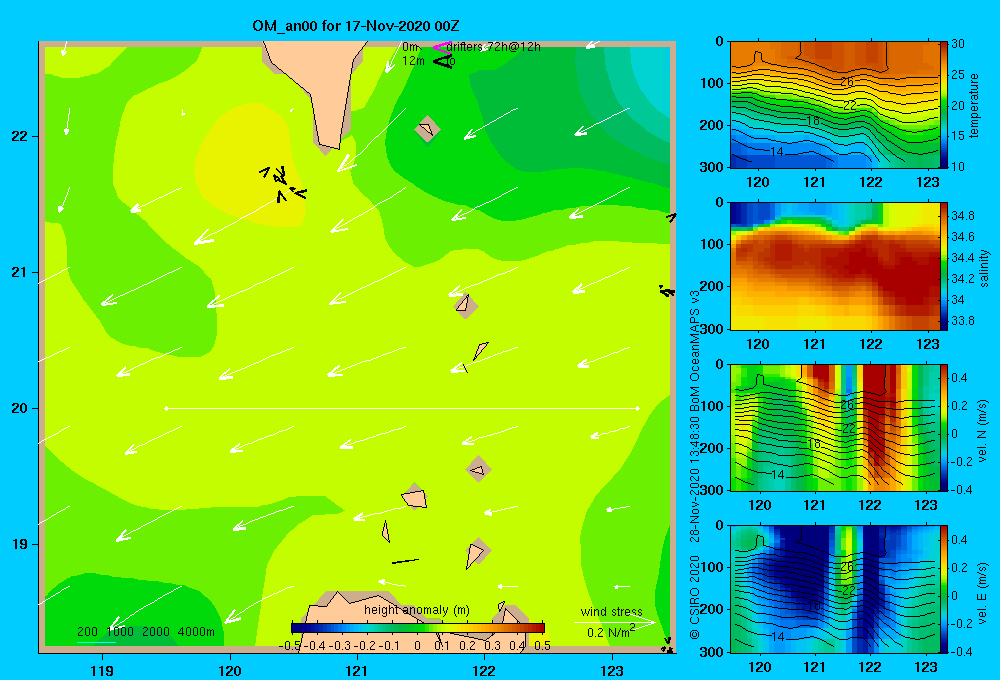Open the salinity depth-section panel
Viewport: 1000px width, 680px height.
point(834,266)
